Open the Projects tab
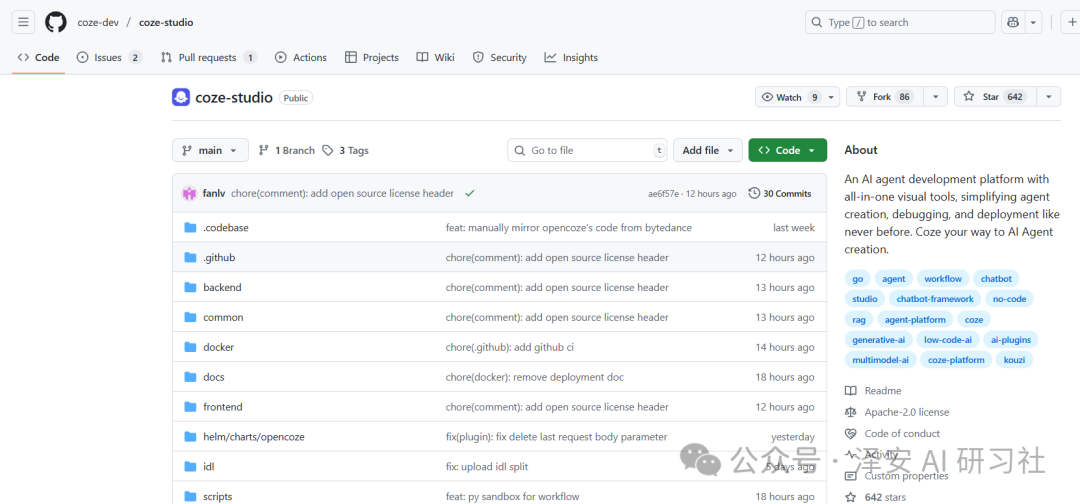1080x504 pixels. click(372, 58)
